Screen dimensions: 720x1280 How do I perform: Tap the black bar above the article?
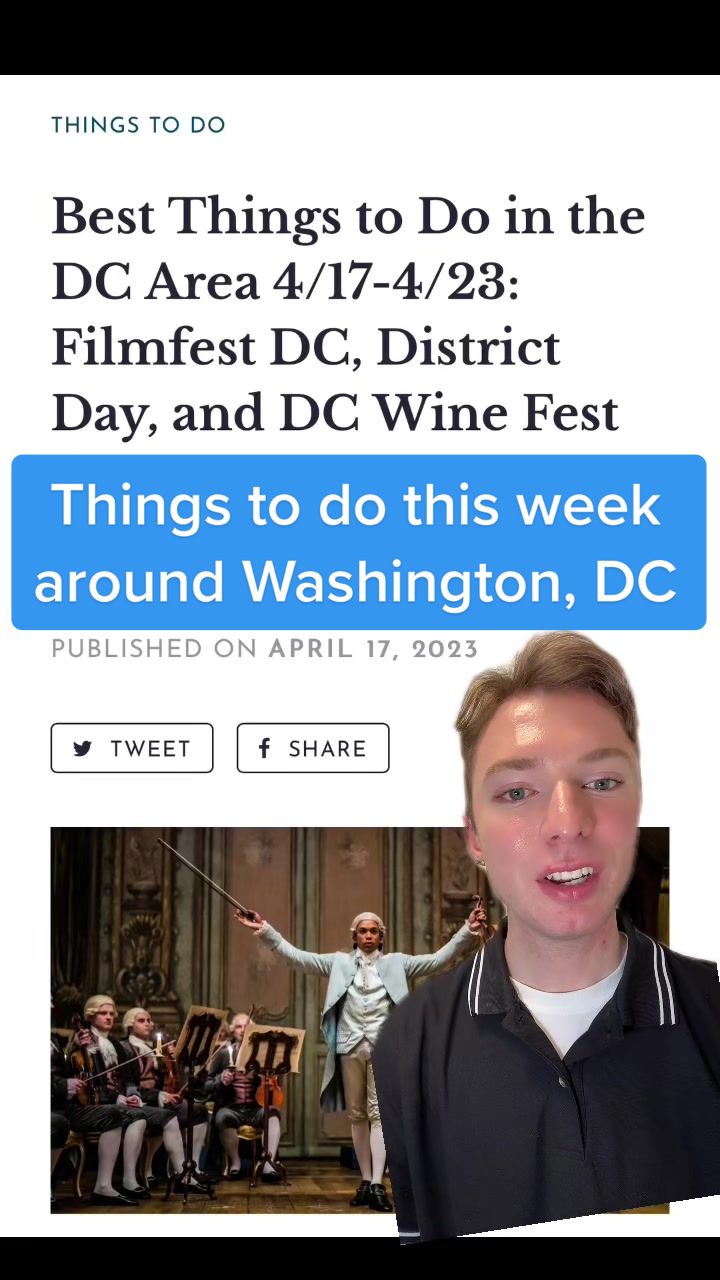tap(360, 37)
